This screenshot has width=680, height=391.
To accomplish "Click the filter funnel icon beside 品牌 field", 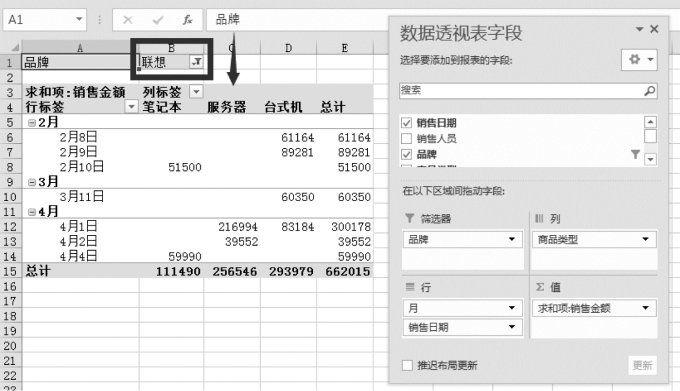I will (x=635, y=154).
